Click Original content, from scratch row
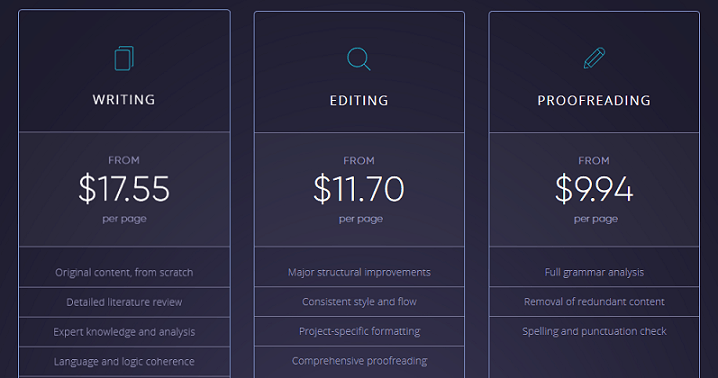 pos(124,272)
